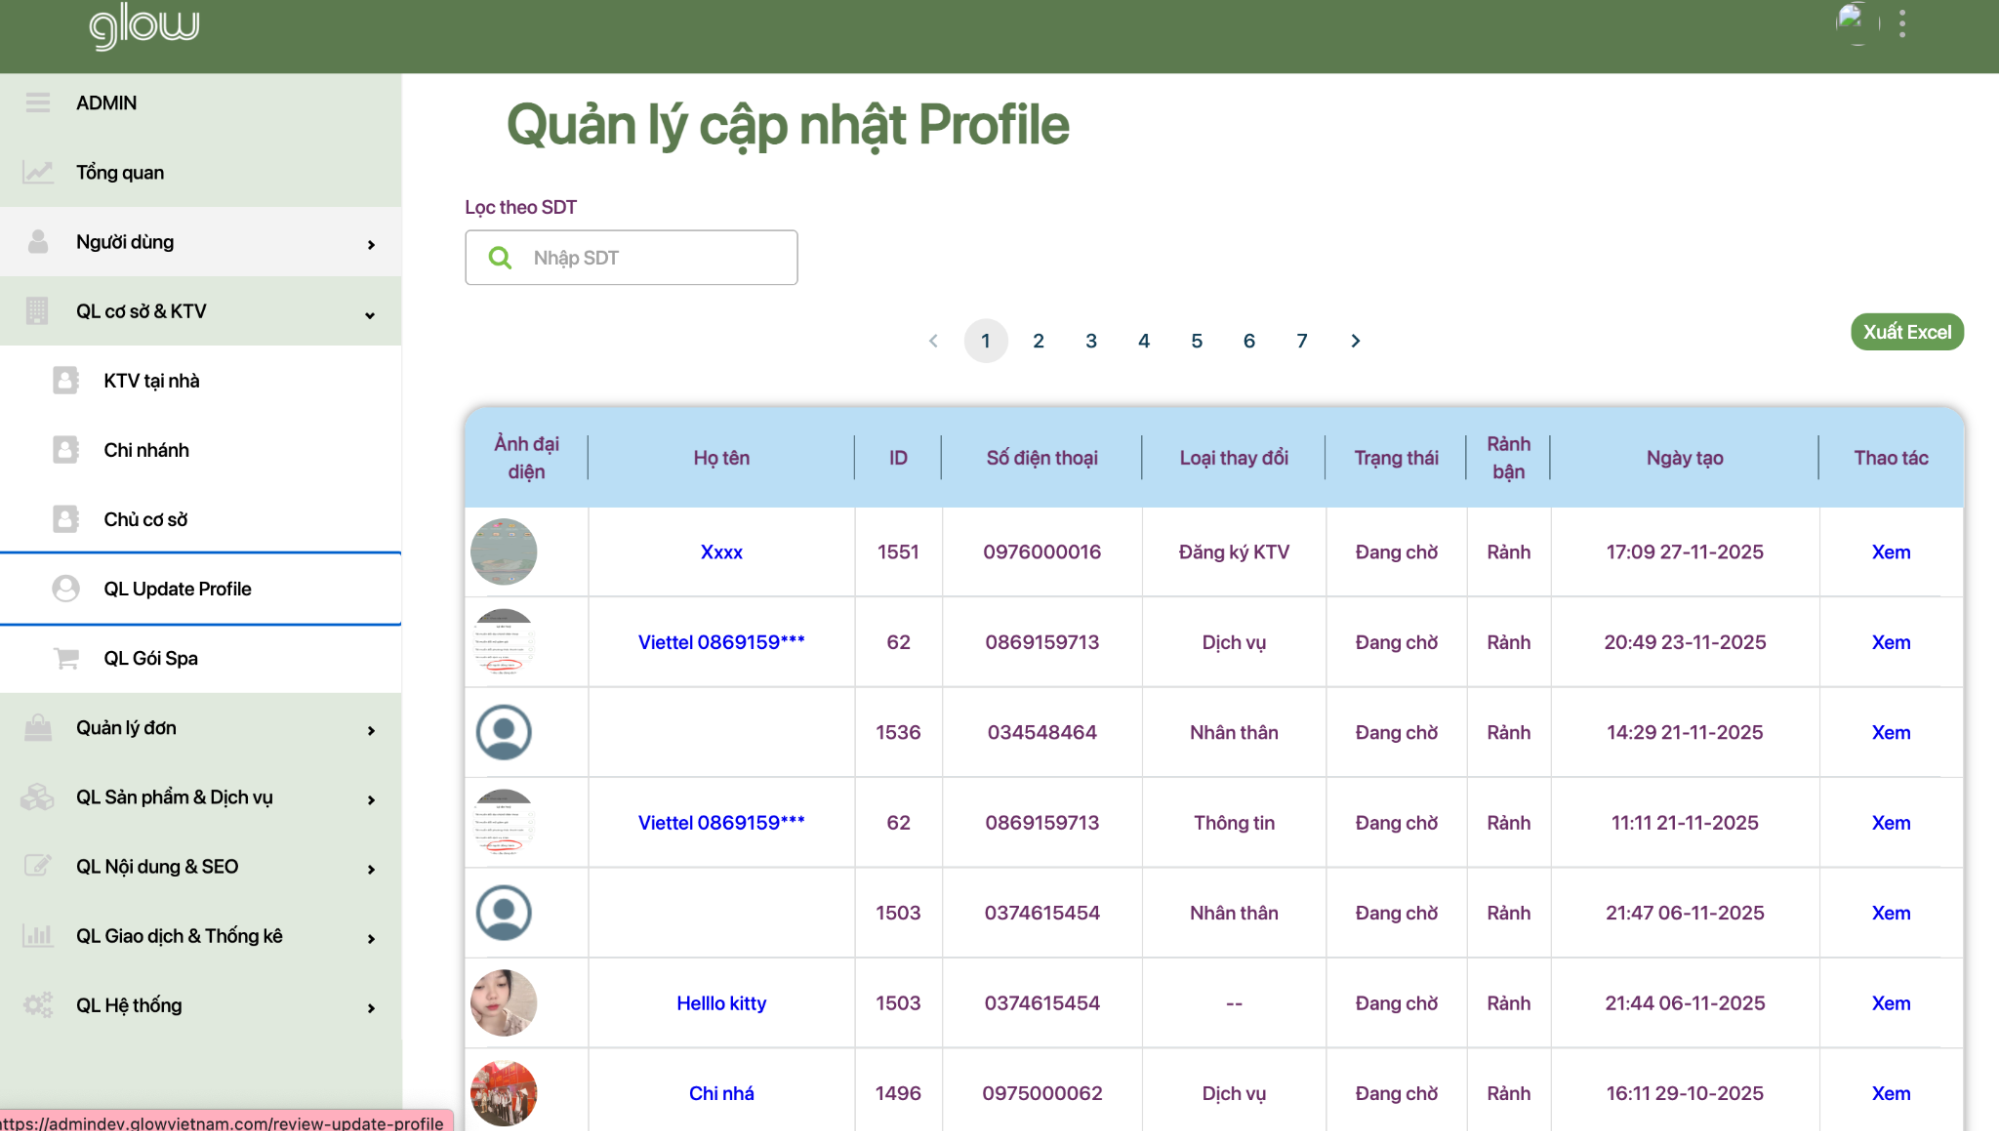Click the Tổng quan chart icon
1999x1132 pixels.
pyautogui.click(x=38, y=173)
